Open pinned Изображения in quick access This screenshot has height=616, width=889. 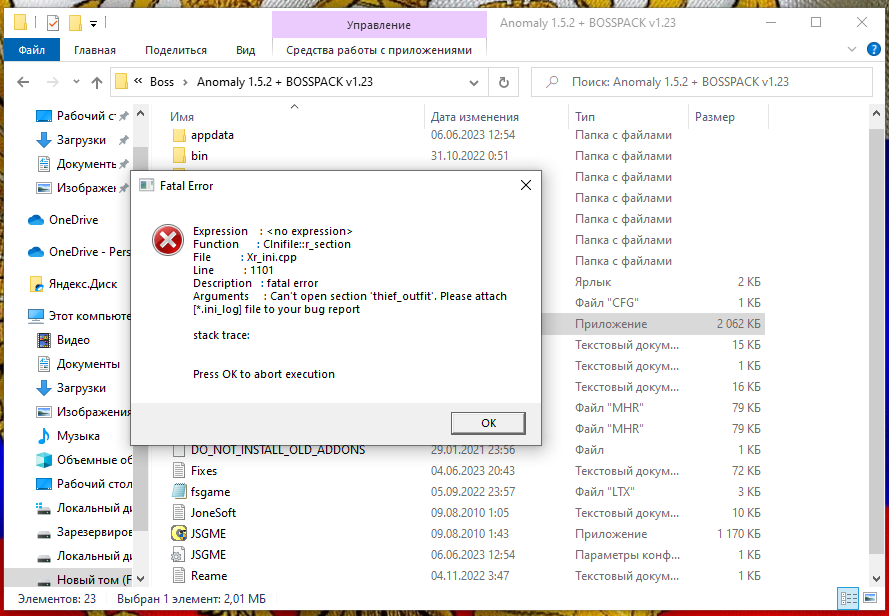tap(82, 188)
